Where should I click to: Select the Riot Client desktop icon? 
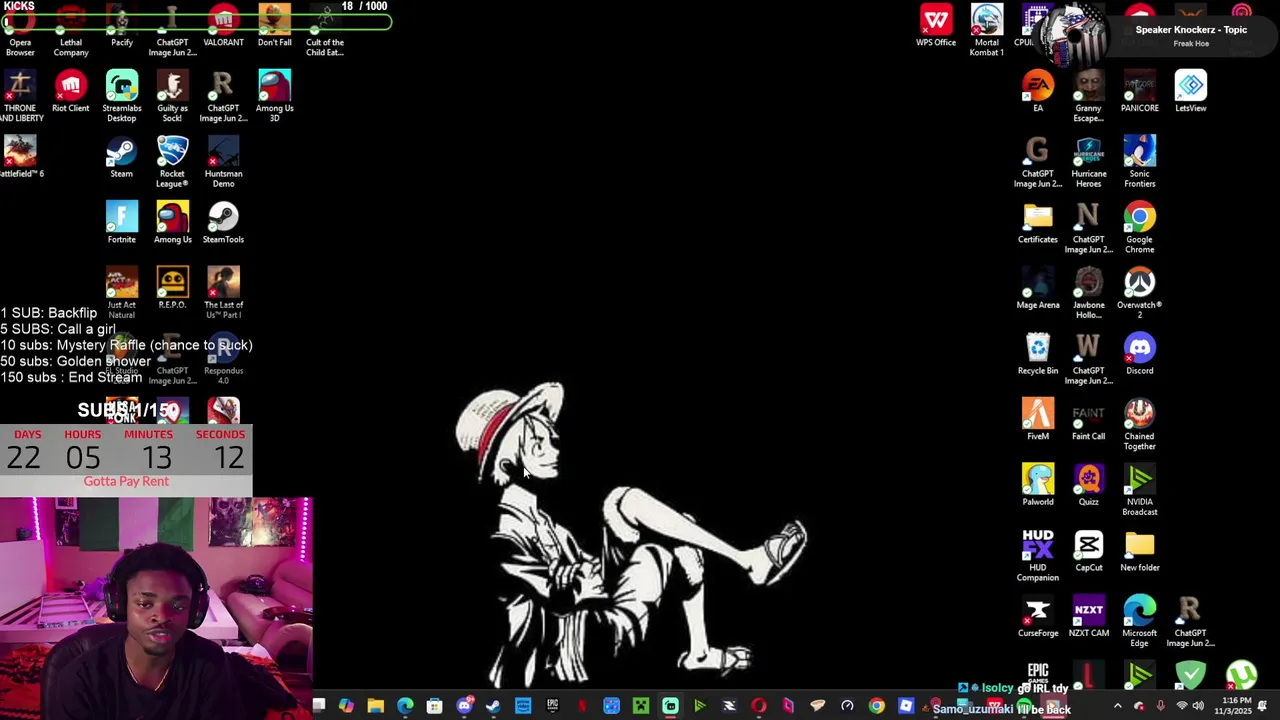pyautogui.click(x=71, y=91)
